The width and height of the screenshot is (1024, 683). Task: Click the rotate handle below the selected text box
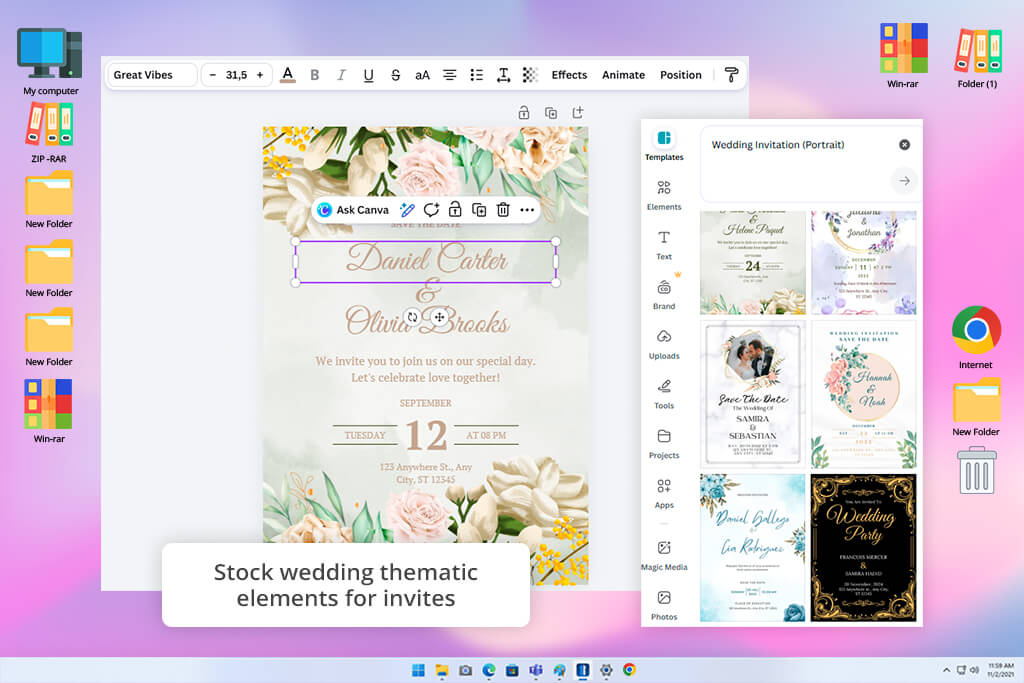click(413, 317)
